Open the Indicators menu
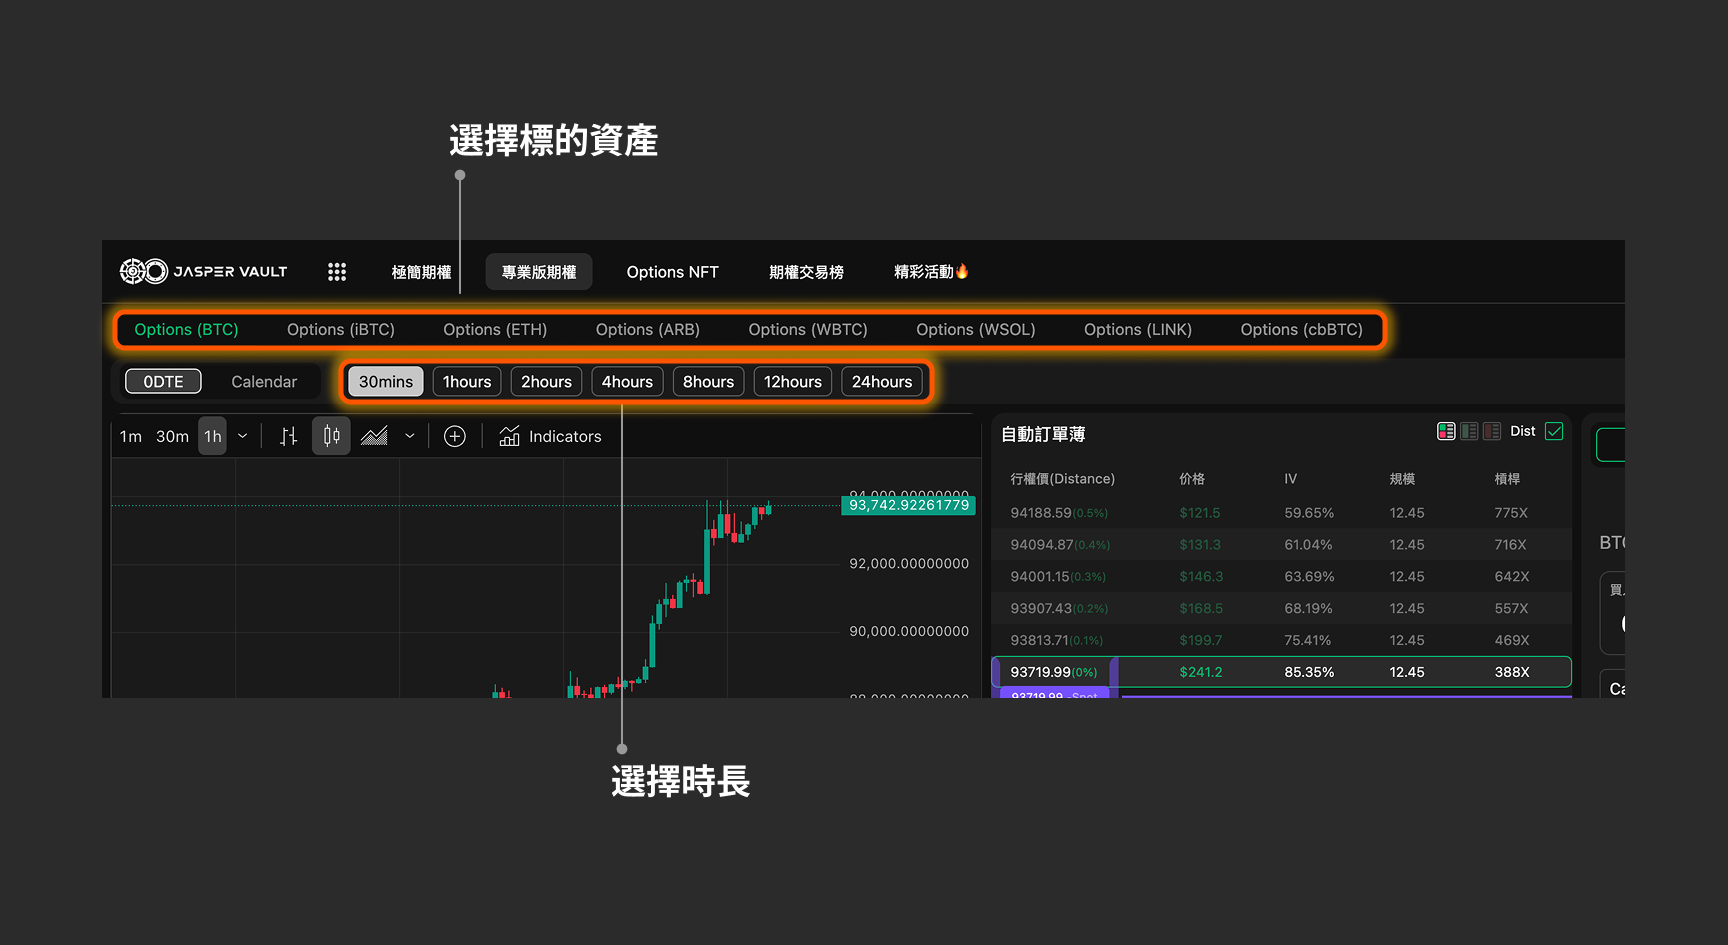The image size is (1728, 945). (551, 436)
